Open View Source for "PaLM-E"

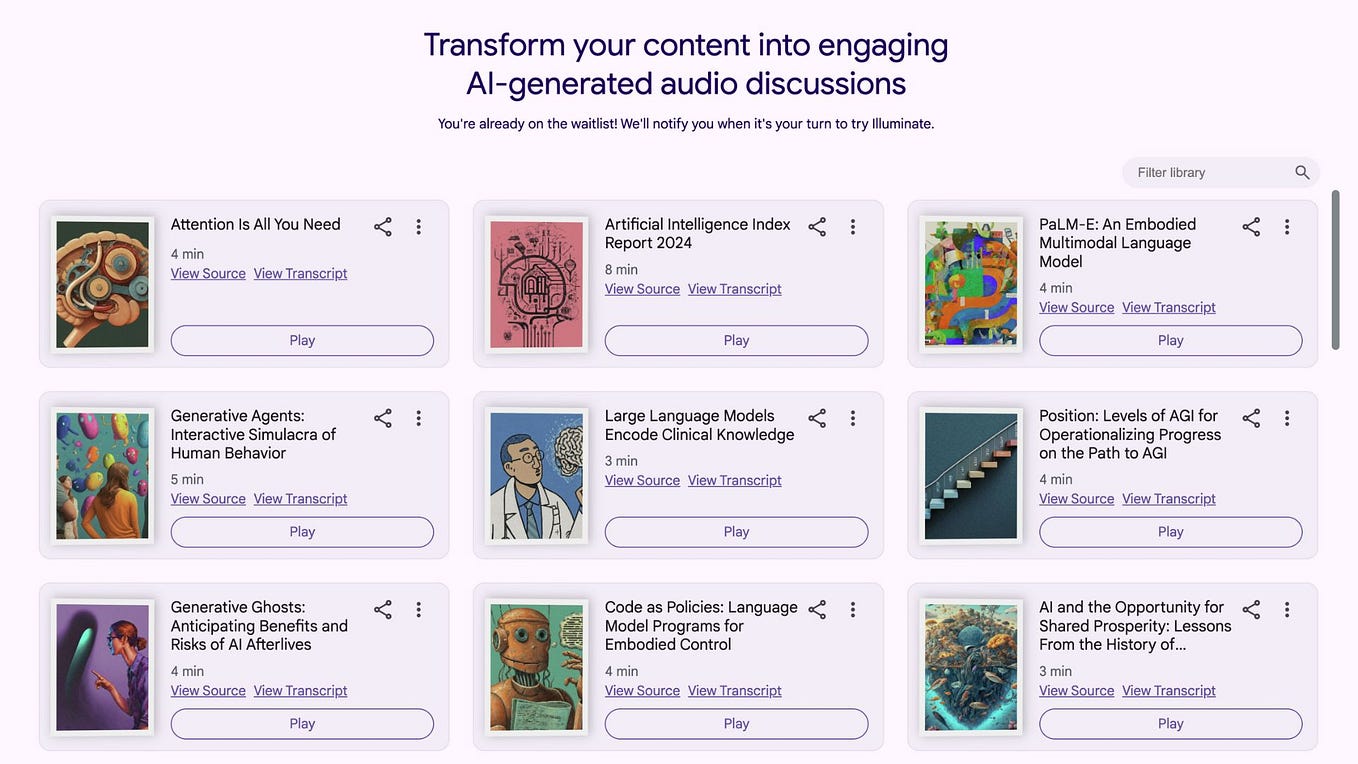tap(1076, 307)
